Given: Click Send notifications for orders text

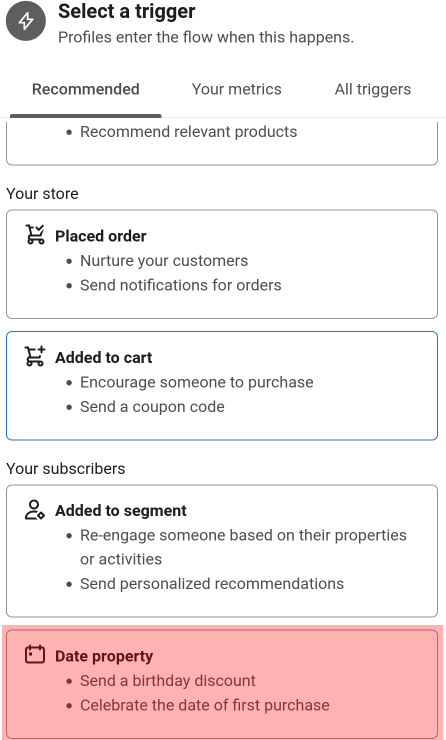Looking at the screenshot, I should click(180, 285).
